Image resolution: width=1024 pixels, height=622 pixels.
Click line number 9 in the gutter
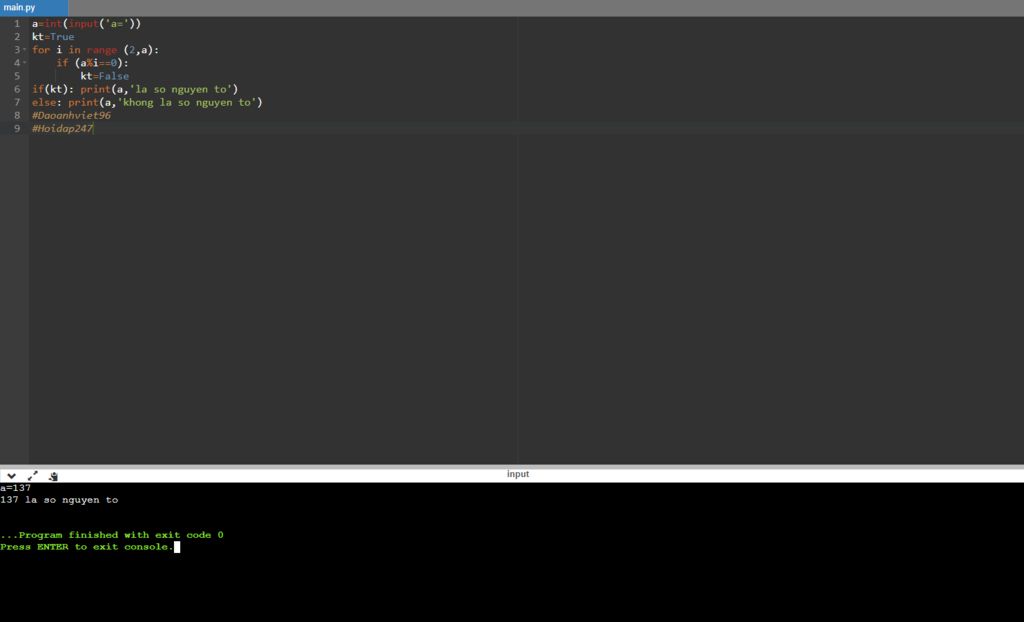click(x=17, y=129)
